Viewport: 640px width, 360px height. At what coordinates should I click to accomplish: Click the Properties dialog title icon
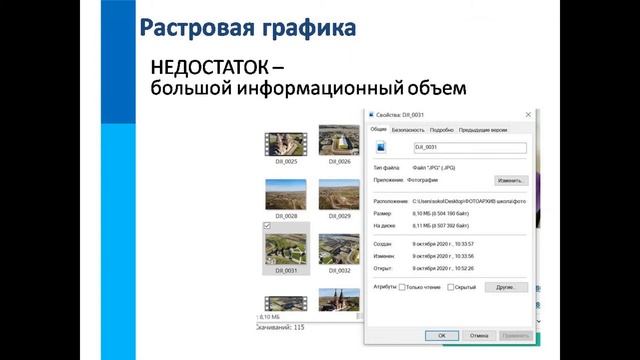371,115
